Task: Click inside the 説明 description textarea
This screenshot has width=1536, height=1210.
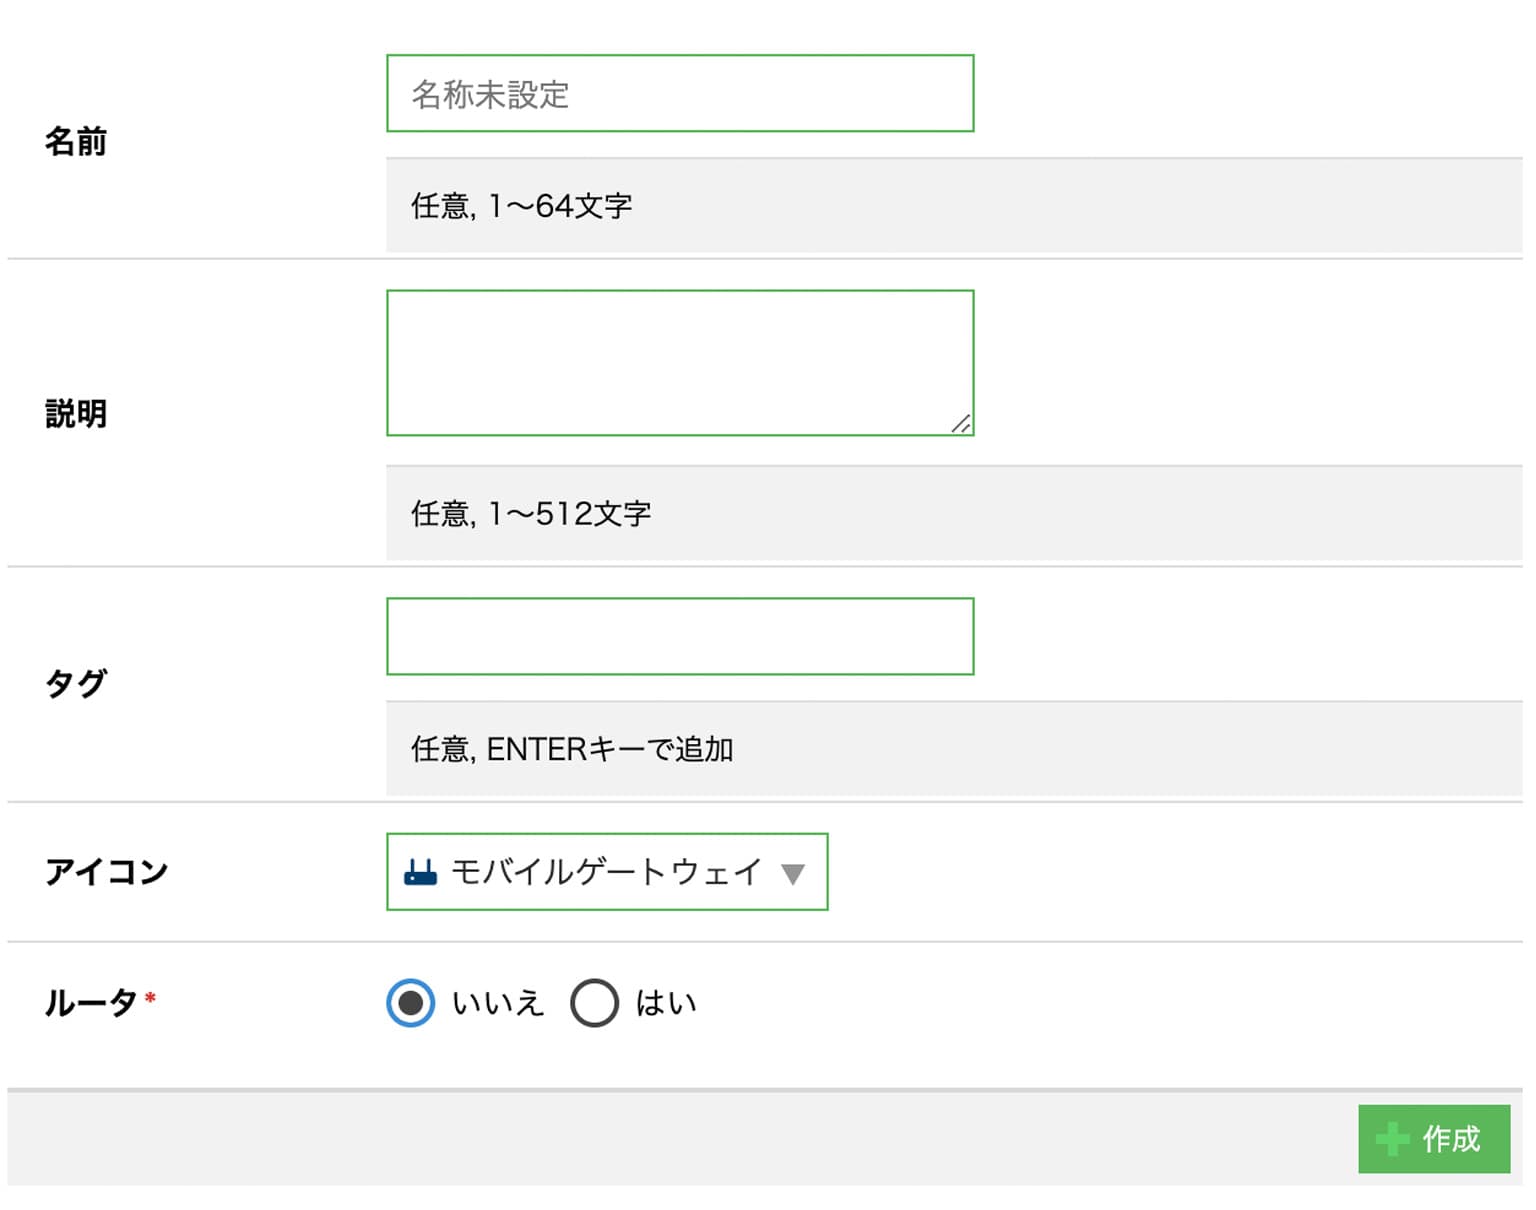Action: [680, 363]
